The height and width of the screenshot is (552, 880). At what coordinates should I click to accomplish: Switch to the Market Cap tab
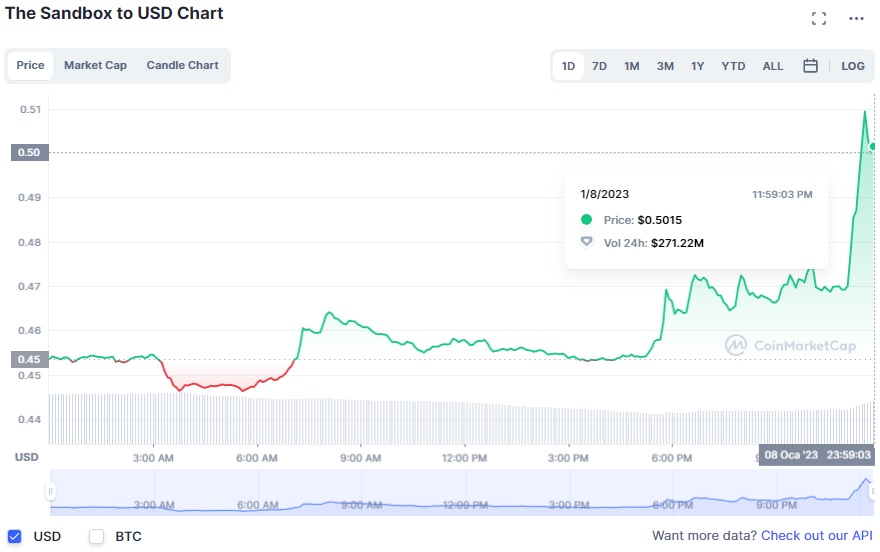click(x=95, y=66)
